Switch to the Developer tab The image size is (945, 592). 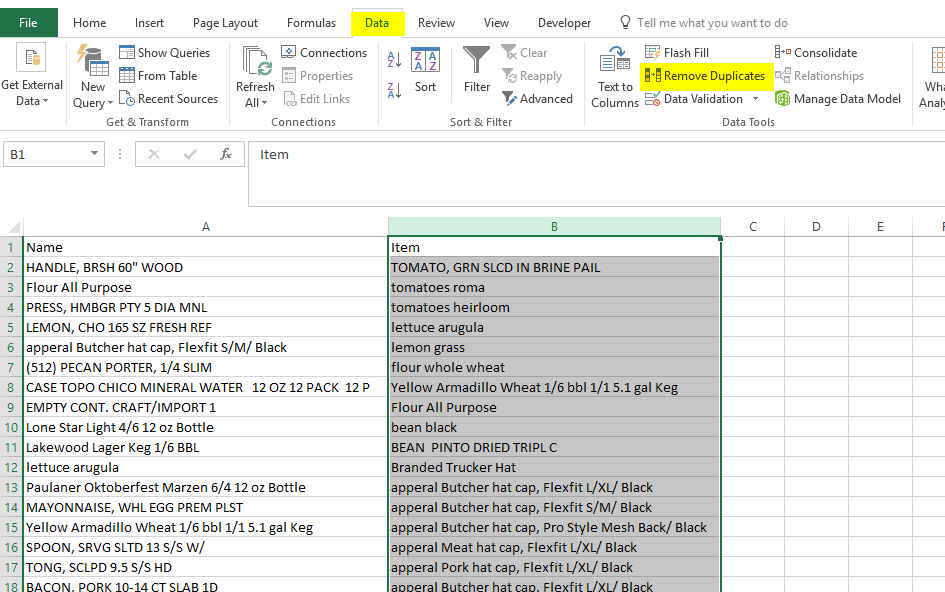tap(564, 23)
